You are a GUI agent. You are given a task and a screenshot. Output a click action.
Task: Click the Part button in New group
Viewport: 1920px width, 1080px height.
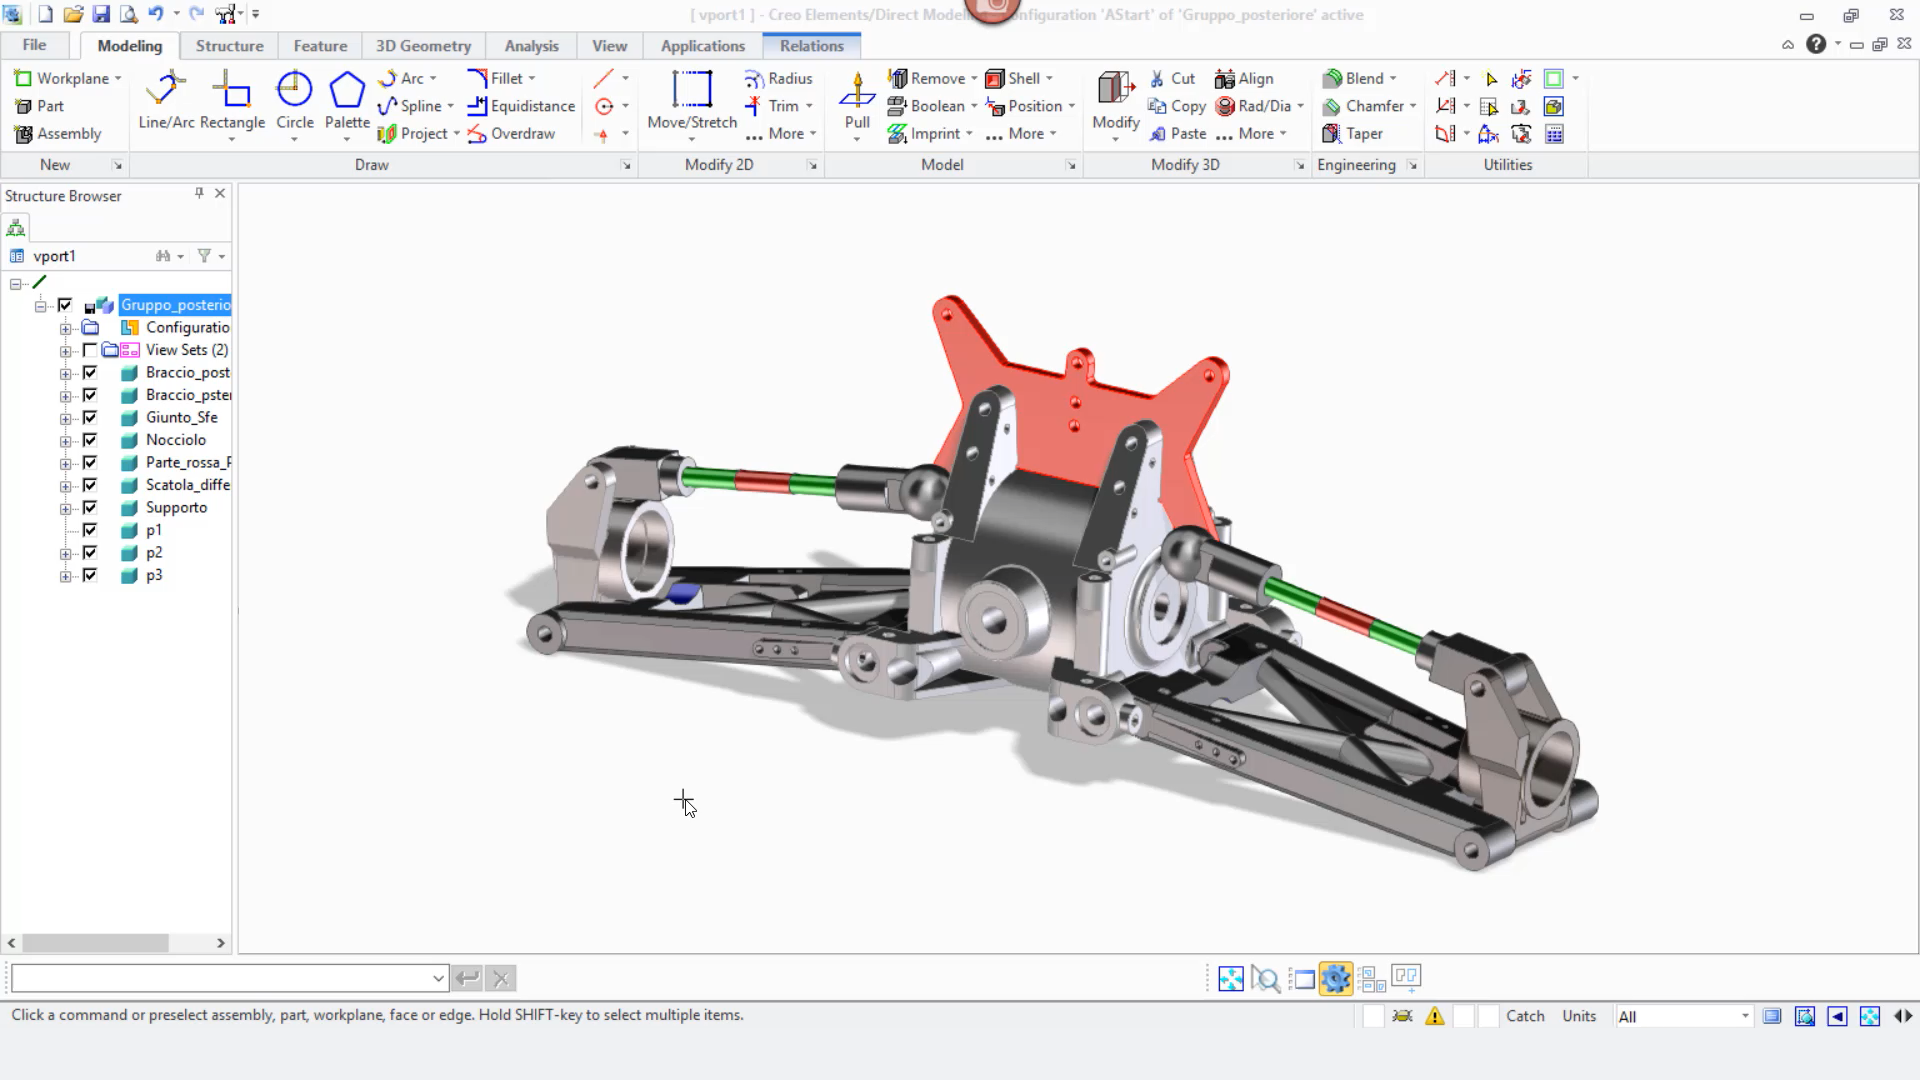click(x=39, y=106)
